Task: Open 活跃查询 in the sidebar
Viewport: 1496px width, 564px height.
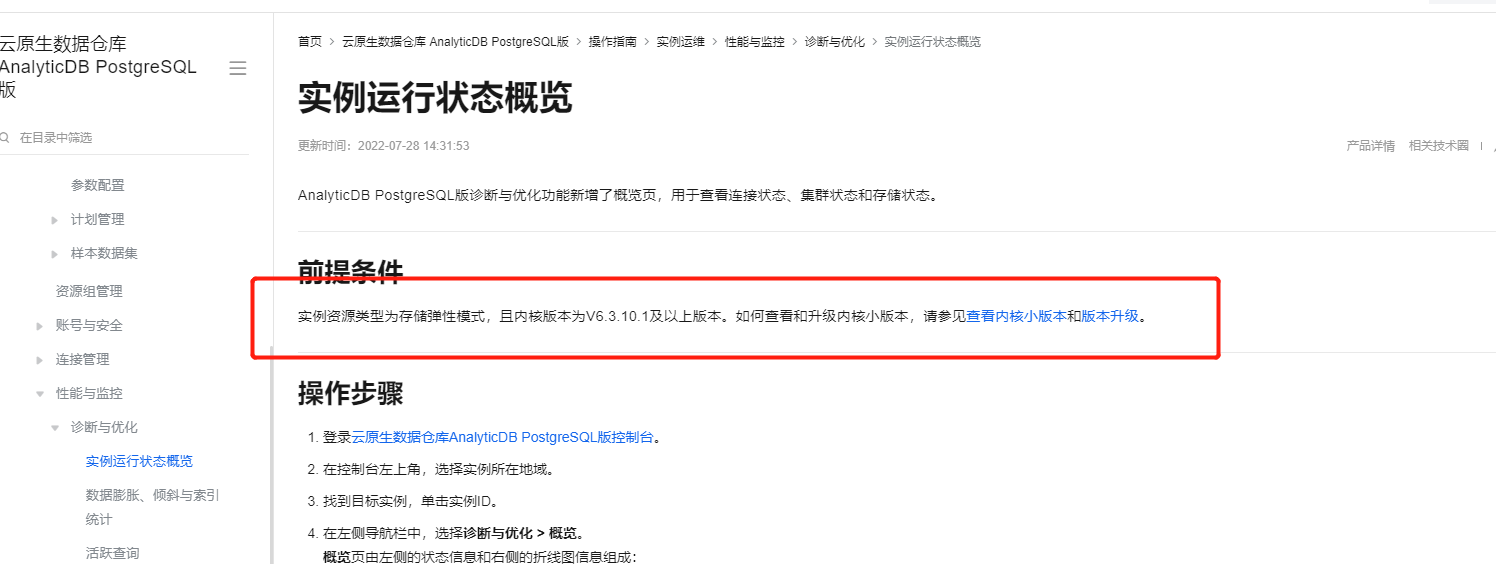Action: point(113,553)
